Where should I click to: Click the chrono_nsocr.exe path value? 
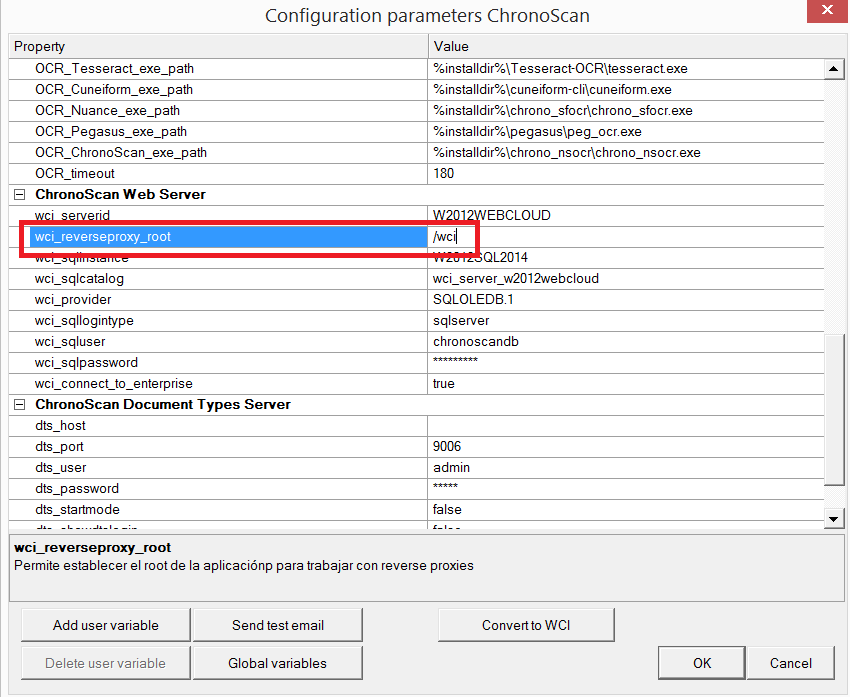(566, 153)
